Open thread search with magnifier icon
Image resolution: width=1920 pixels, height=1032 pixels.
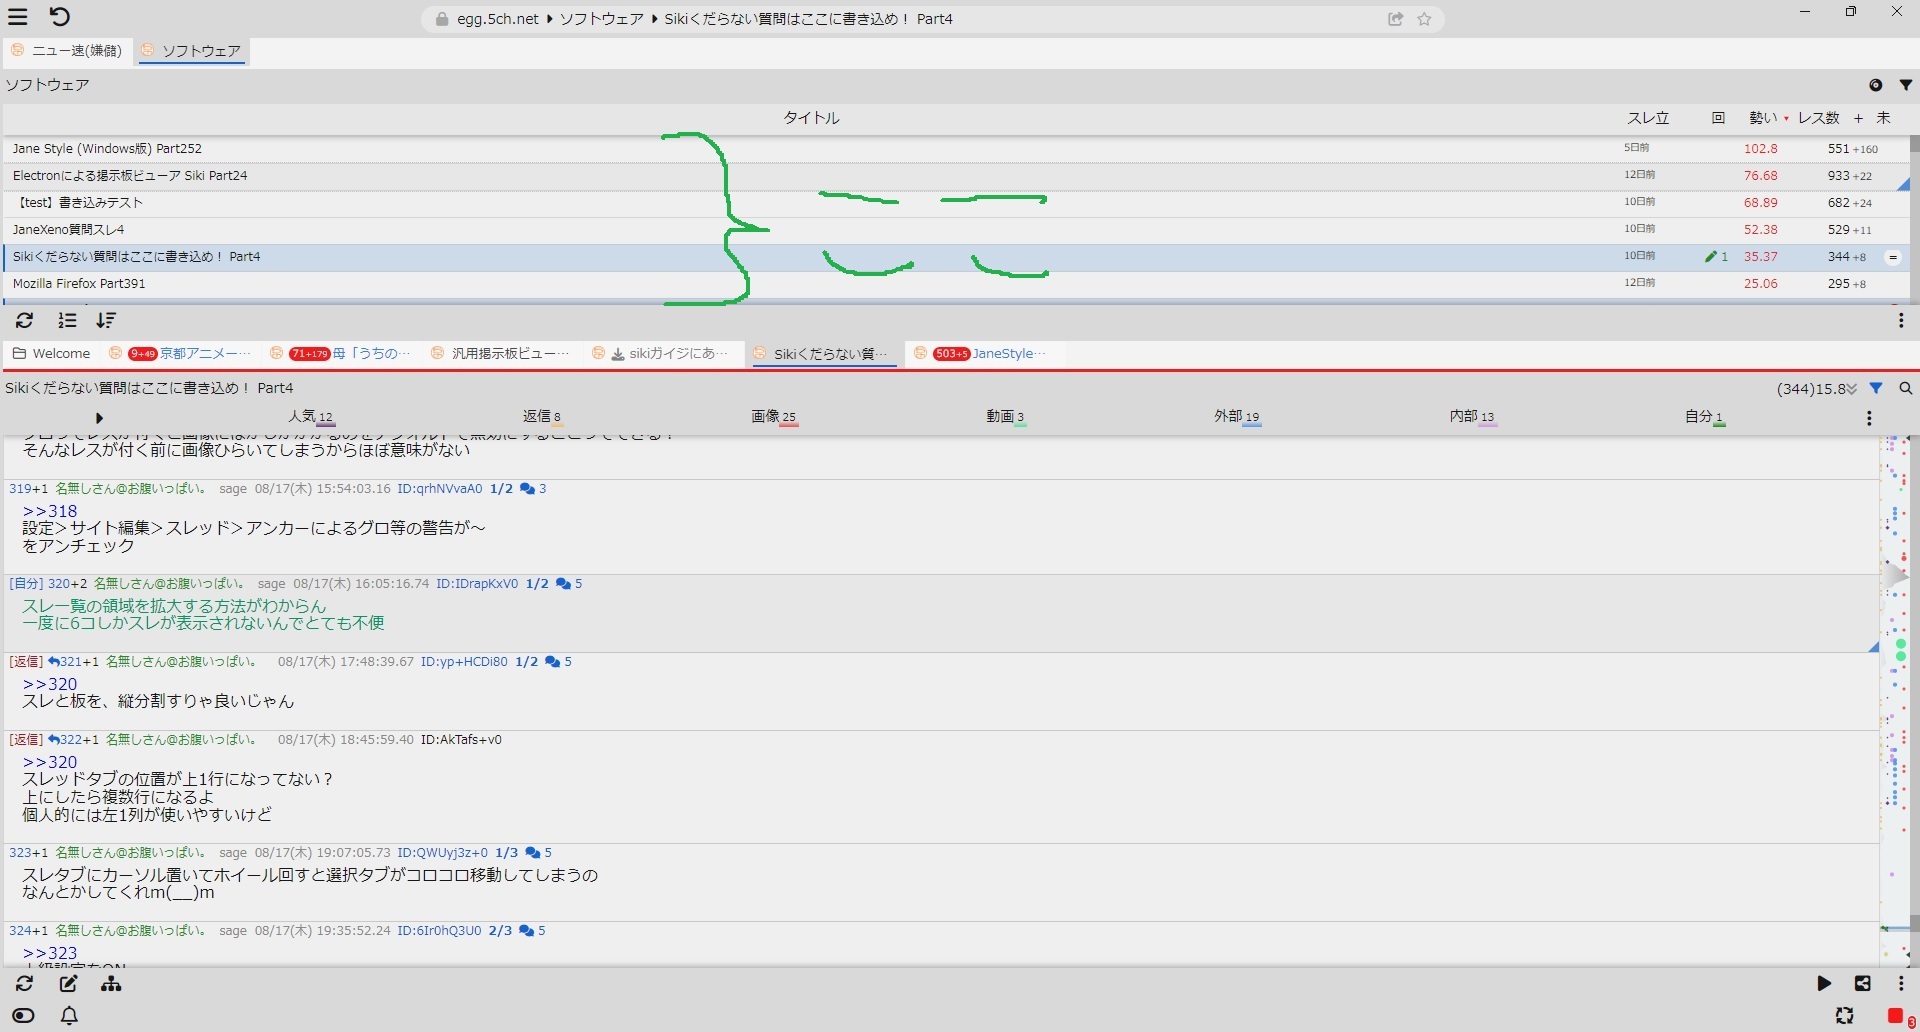point(1905,388)
